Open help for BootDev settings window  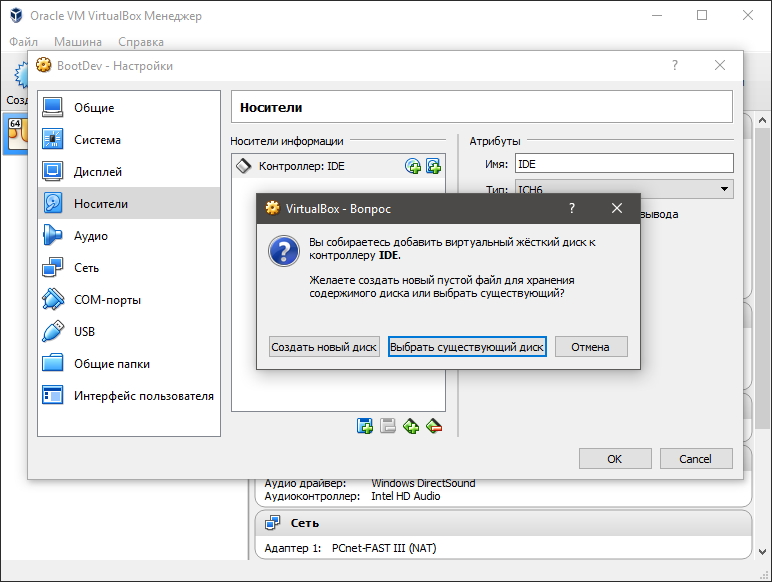click(x=675, y=65)
